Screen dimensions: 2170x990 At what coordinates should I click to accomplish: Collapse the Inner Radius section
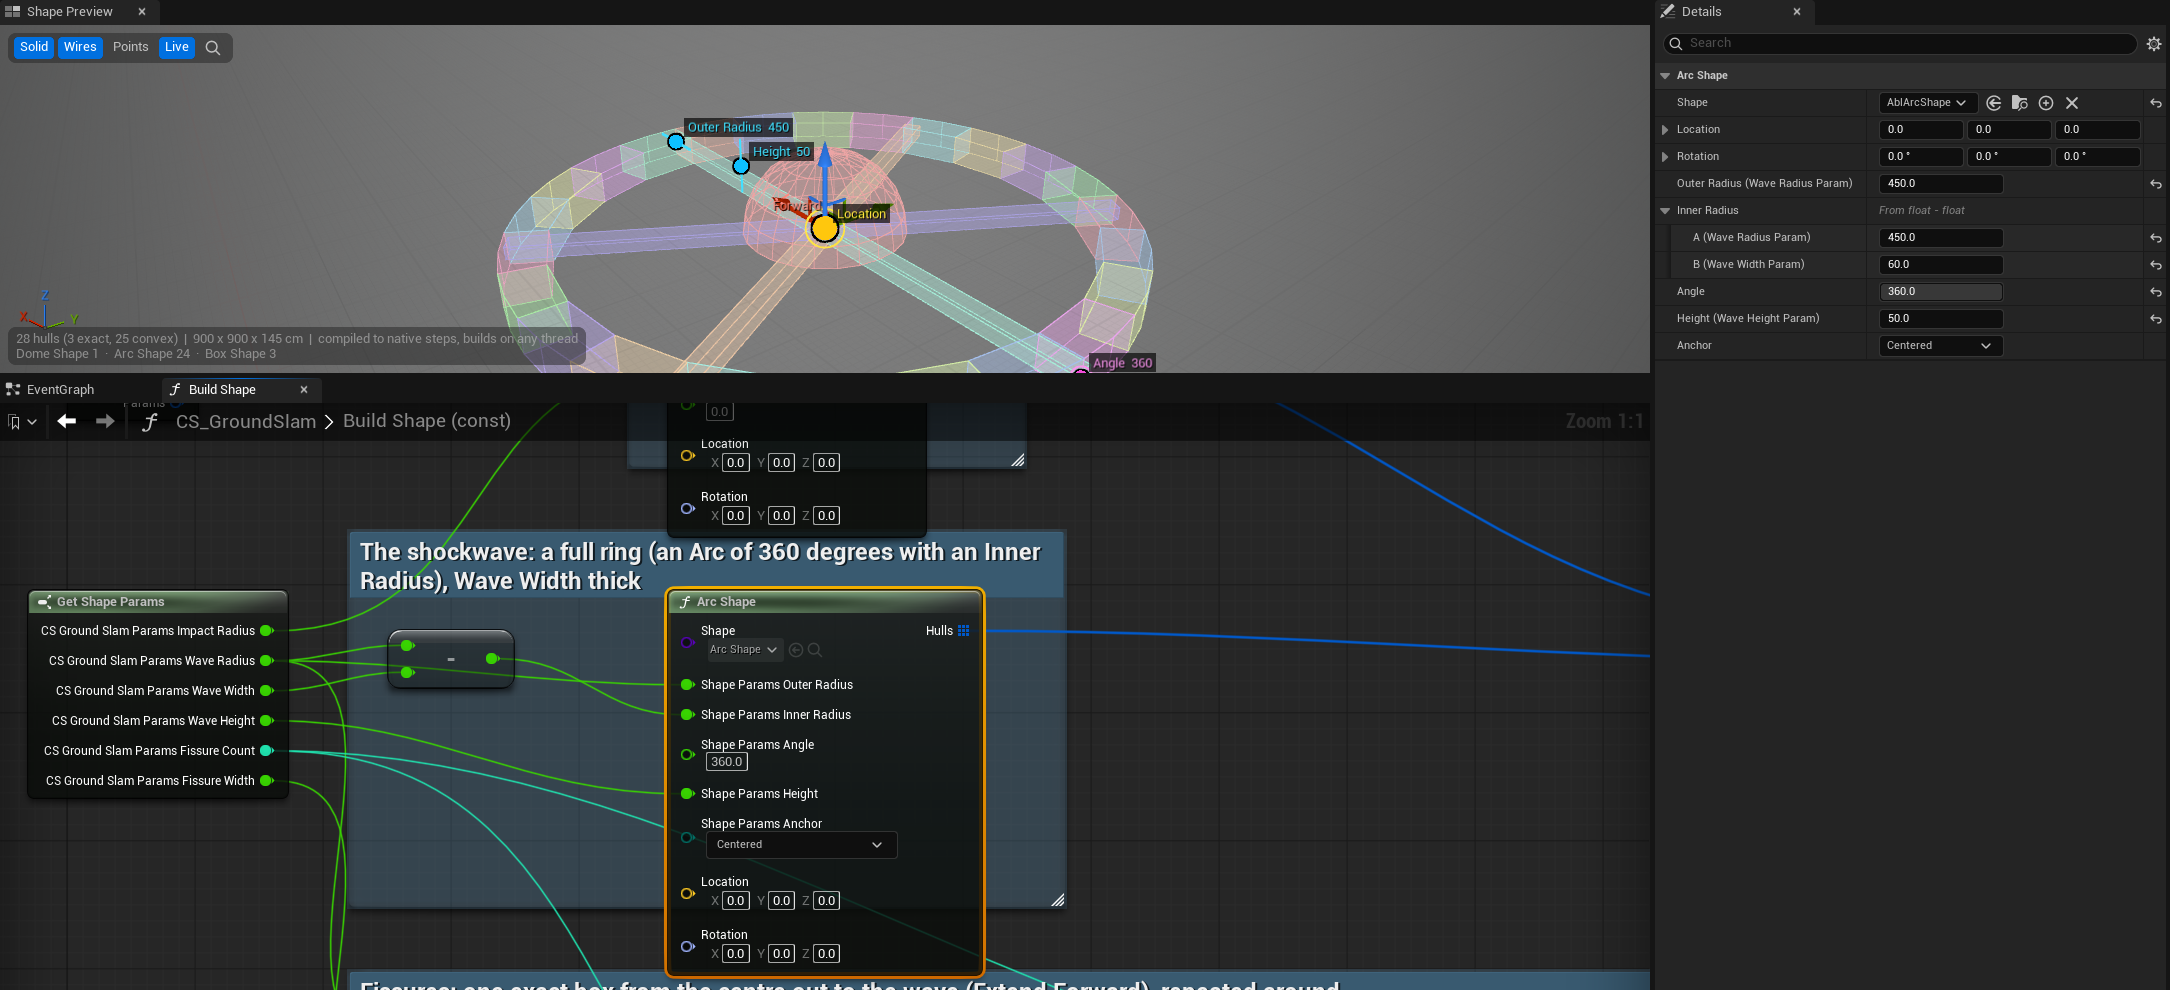tap(1665, 211)
